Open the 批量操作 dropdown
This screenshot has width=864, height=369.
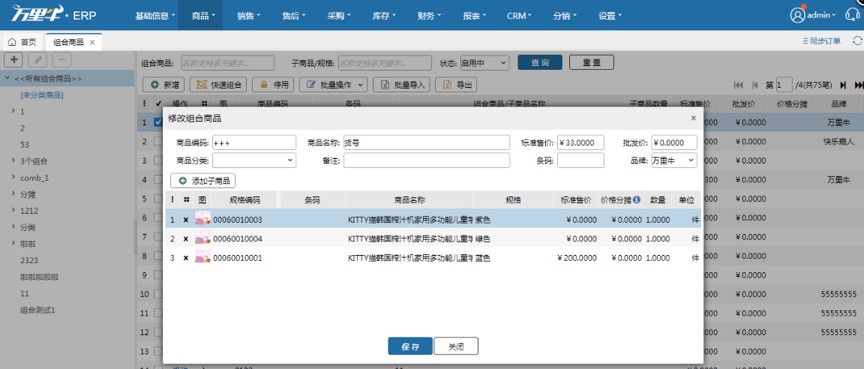click(334, 85)
